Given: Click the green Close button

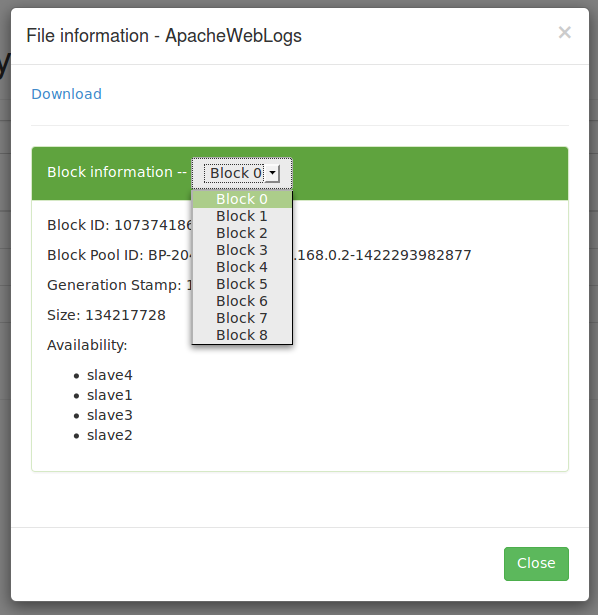Looking at the screenshot, I should pyautogui.click(x=536, y=564).
